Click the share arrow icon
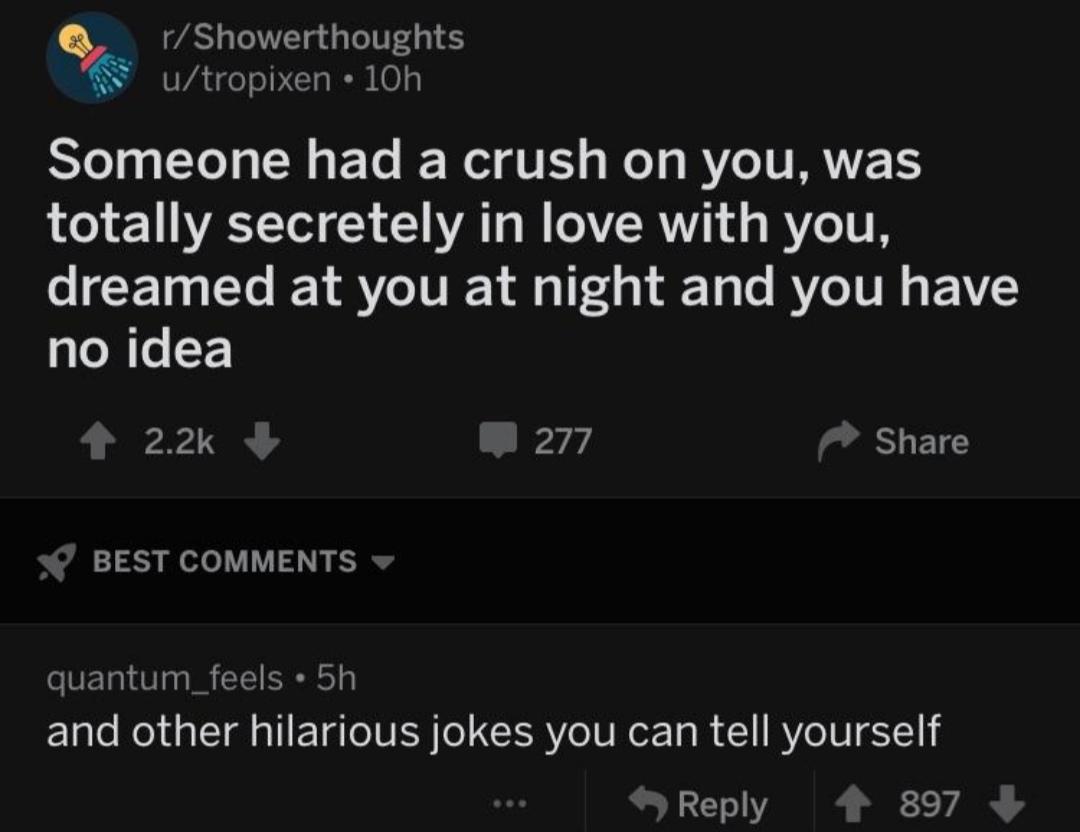Screen dimensions: 1080x832 coord(839,442)
